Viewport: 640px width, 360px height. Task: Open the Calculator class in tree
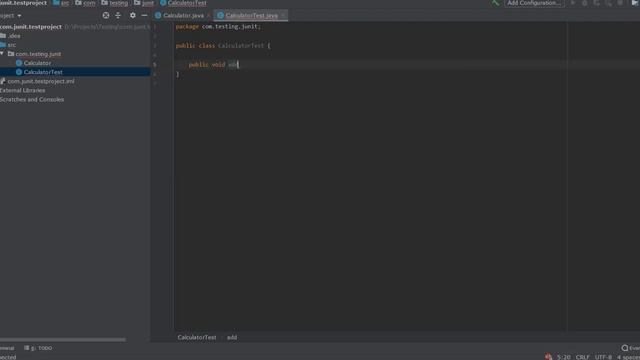coord(37,63)
